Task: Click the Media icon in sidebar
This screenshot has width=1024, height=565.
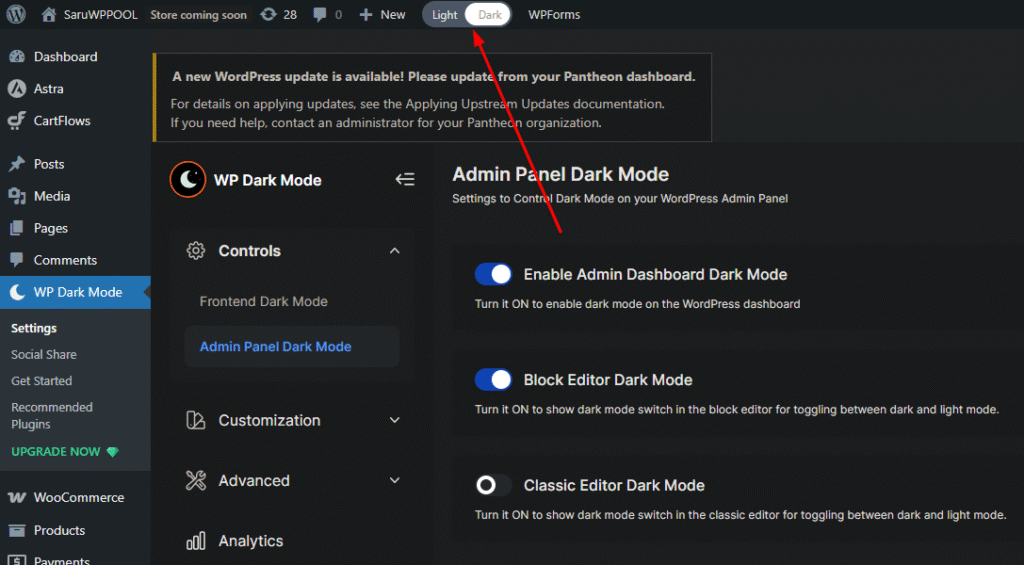Action: 17,196
